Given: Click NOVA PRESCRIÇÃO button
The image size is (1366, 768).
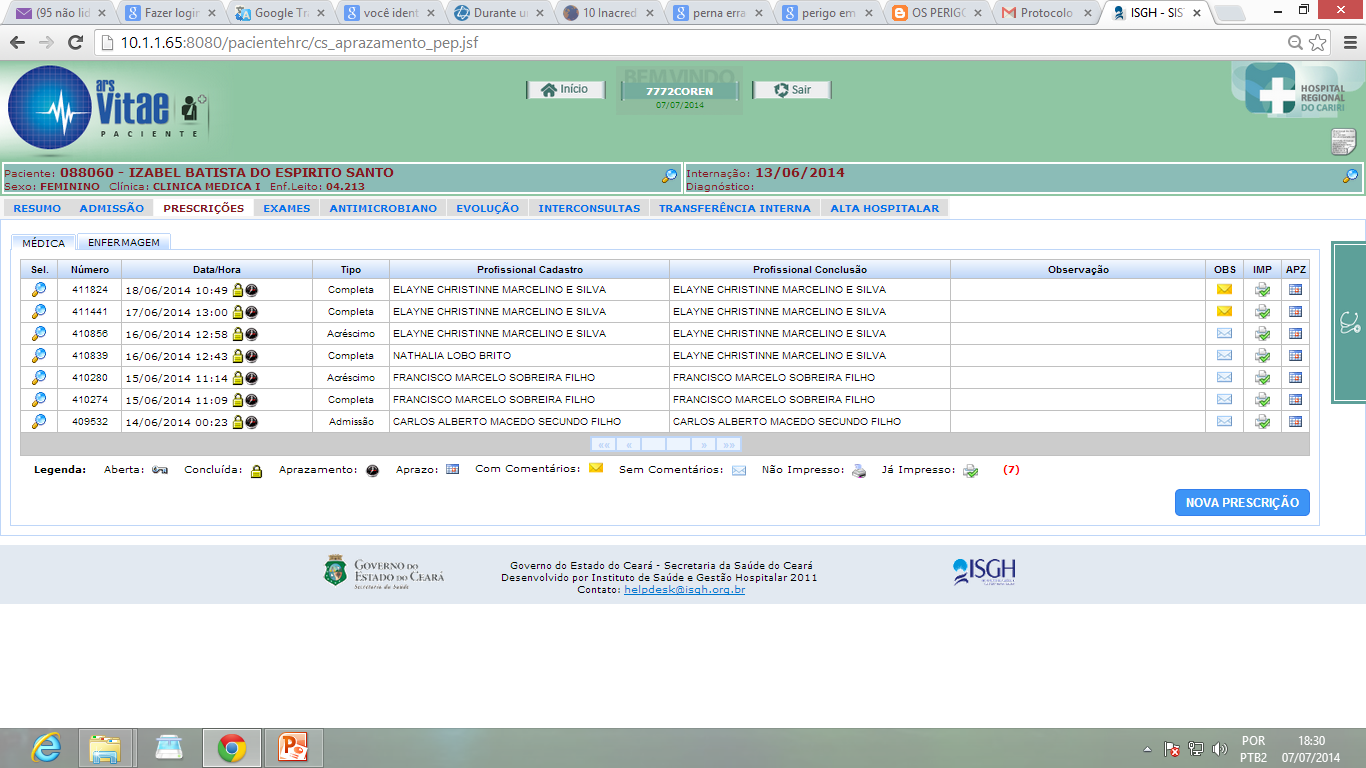Looking at the screenshot, I should coord(1242,503).
